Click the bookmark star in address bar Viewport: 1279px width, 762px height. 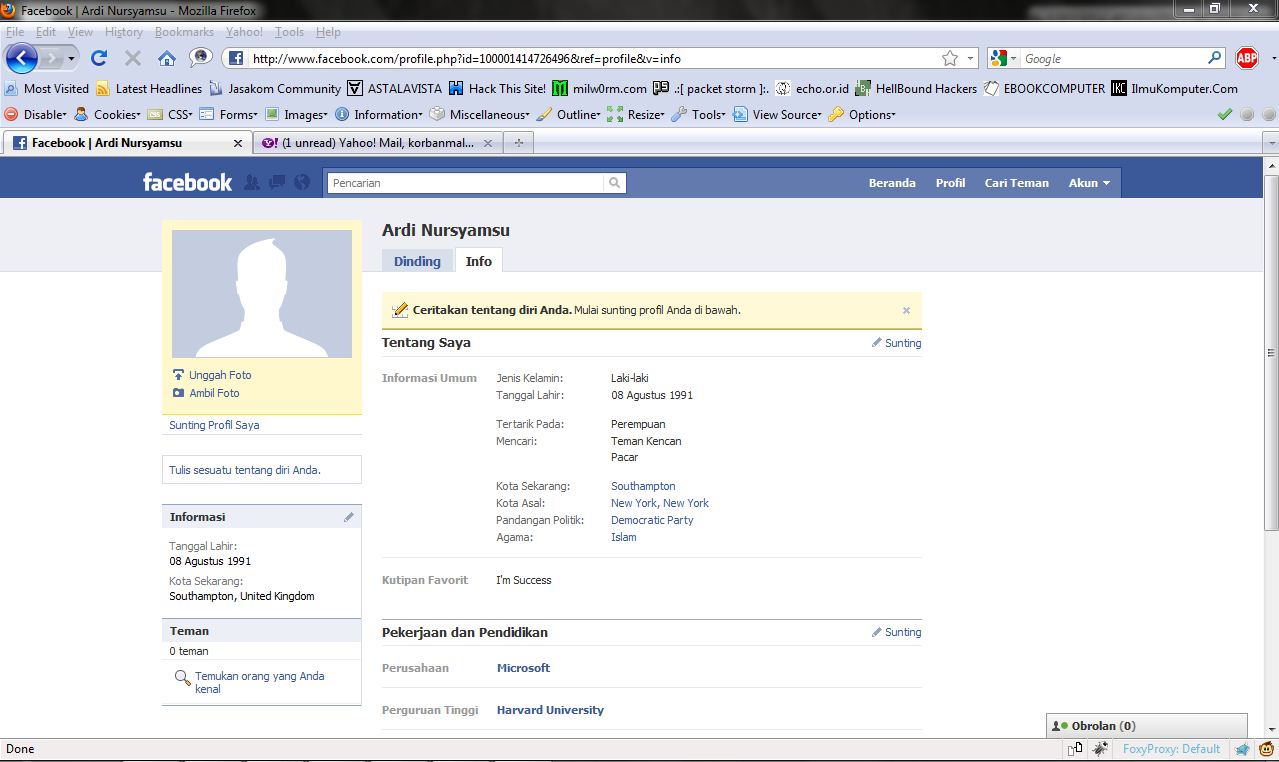point(949,58)
